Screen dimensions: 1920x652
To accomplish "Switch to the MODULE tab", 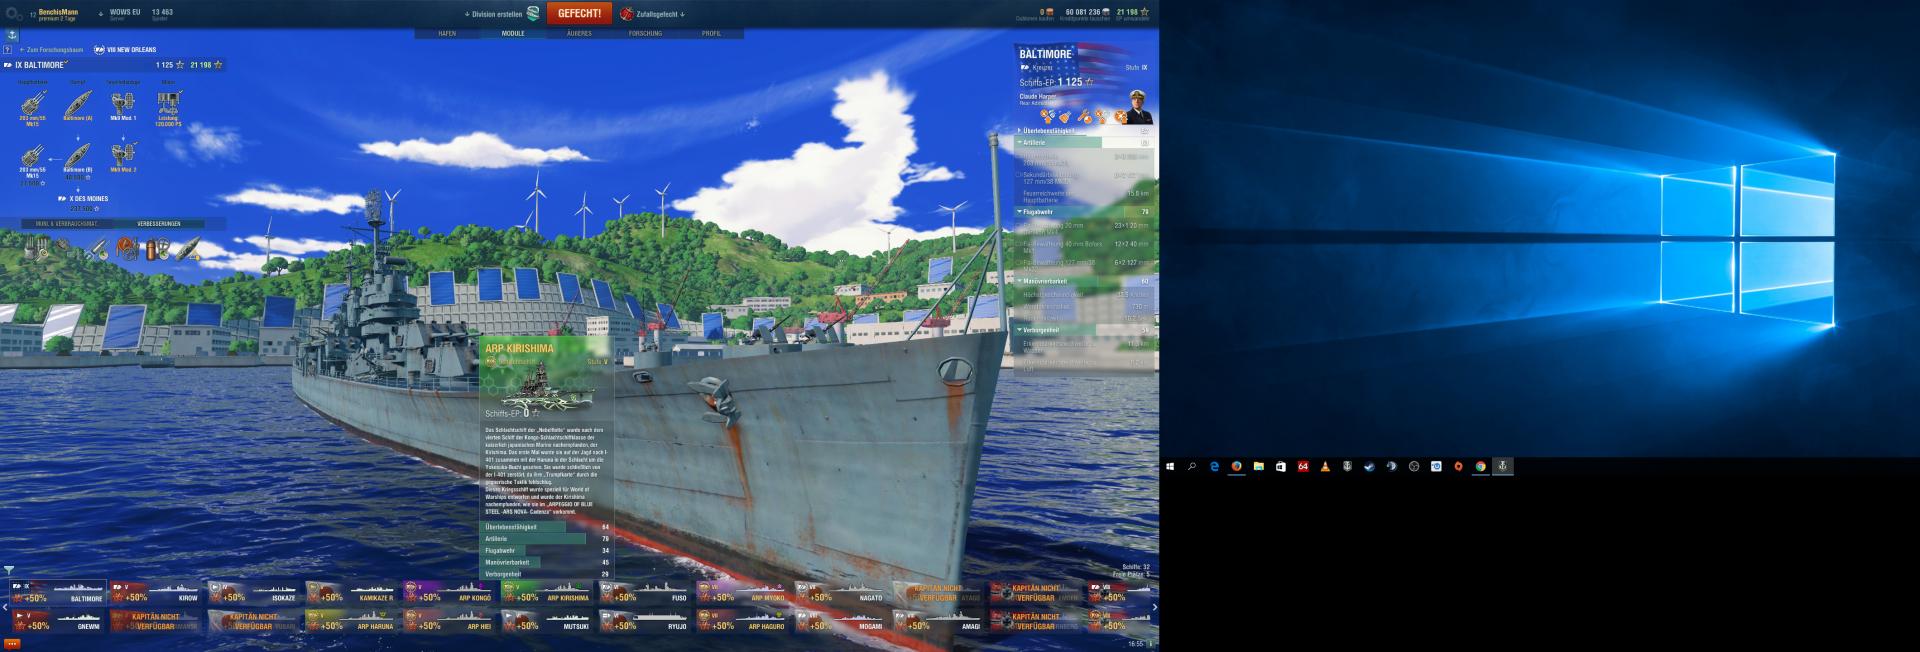I will coord(513,33).
